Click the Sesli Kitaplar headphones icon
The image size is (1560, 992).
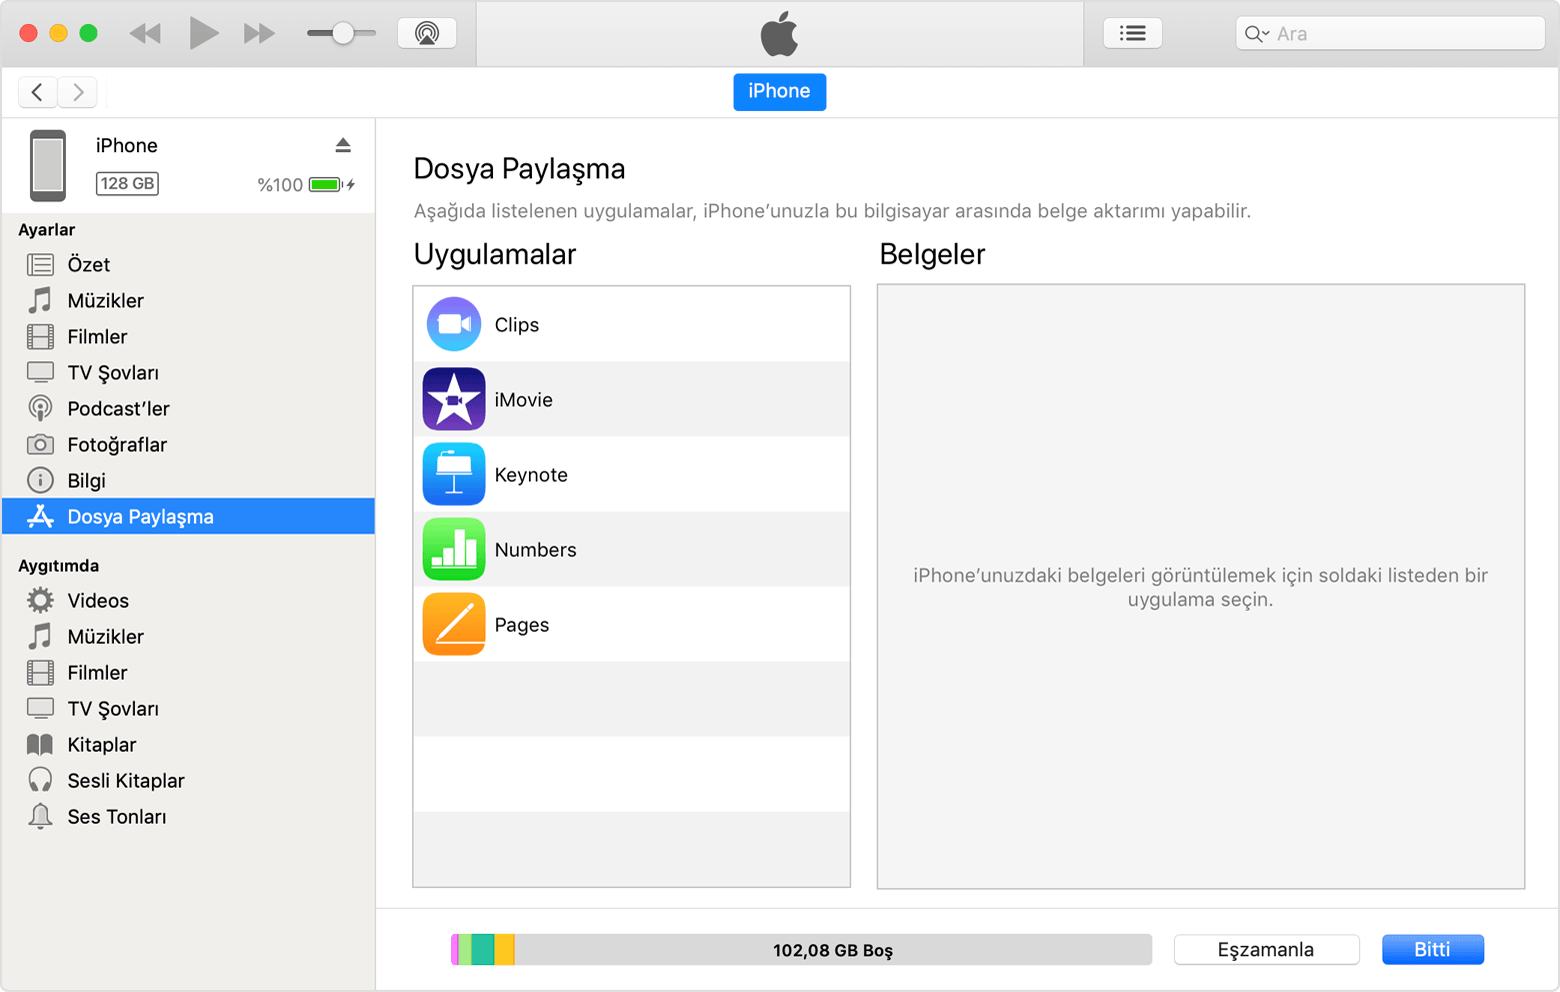point(40,780)
